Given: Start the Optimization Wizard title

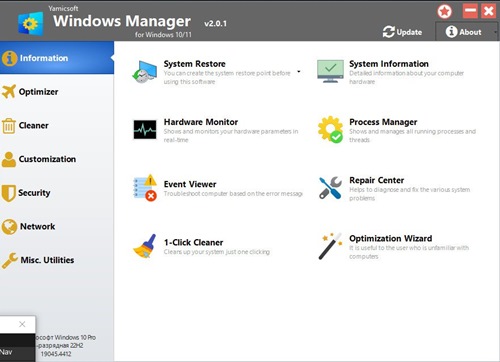Looking at the screenshot, I should (x=391, y=238).
